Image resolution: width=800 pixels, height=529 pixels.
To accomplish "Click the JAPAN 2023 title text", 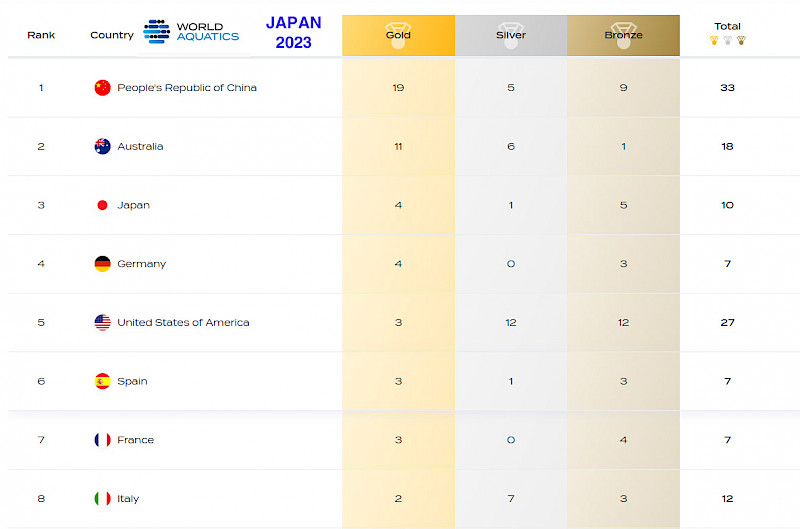I will [x=293, y=32].
